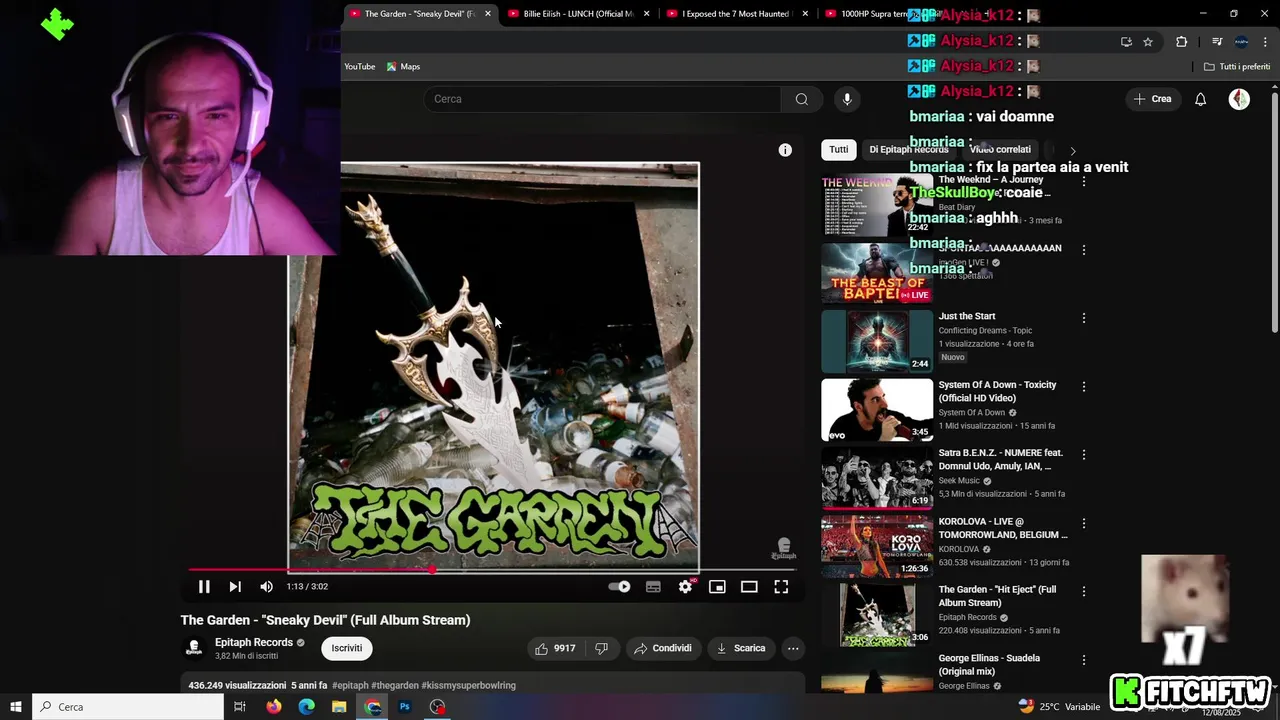Viewport: 1280px width, 720px height.
Task: Open options for Just the Start video
Action: (1083, 318)
